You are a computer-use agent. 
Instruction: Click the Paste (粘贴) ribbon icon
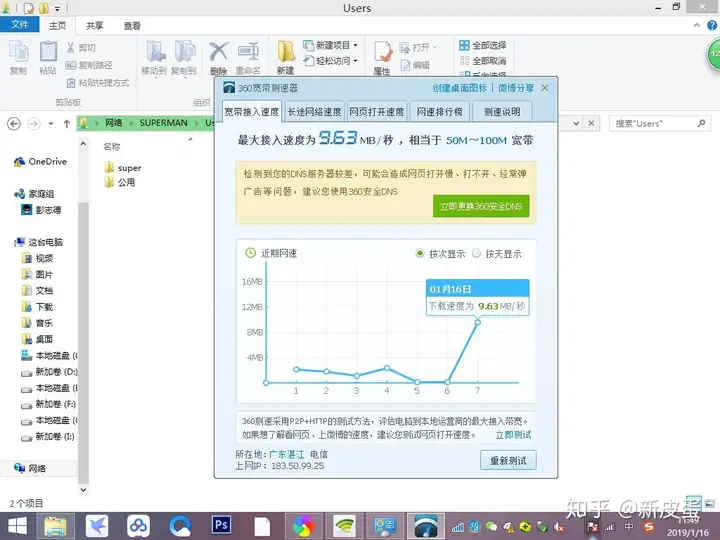click(x=48, y=57)
